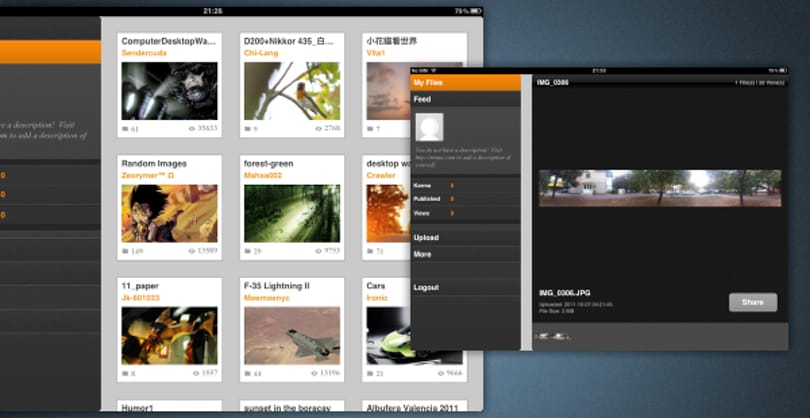Click folder icon on F-35 Lightning II card
This screenshot has height=418, width=810.
pyautogui.click(x=247, y=373)
